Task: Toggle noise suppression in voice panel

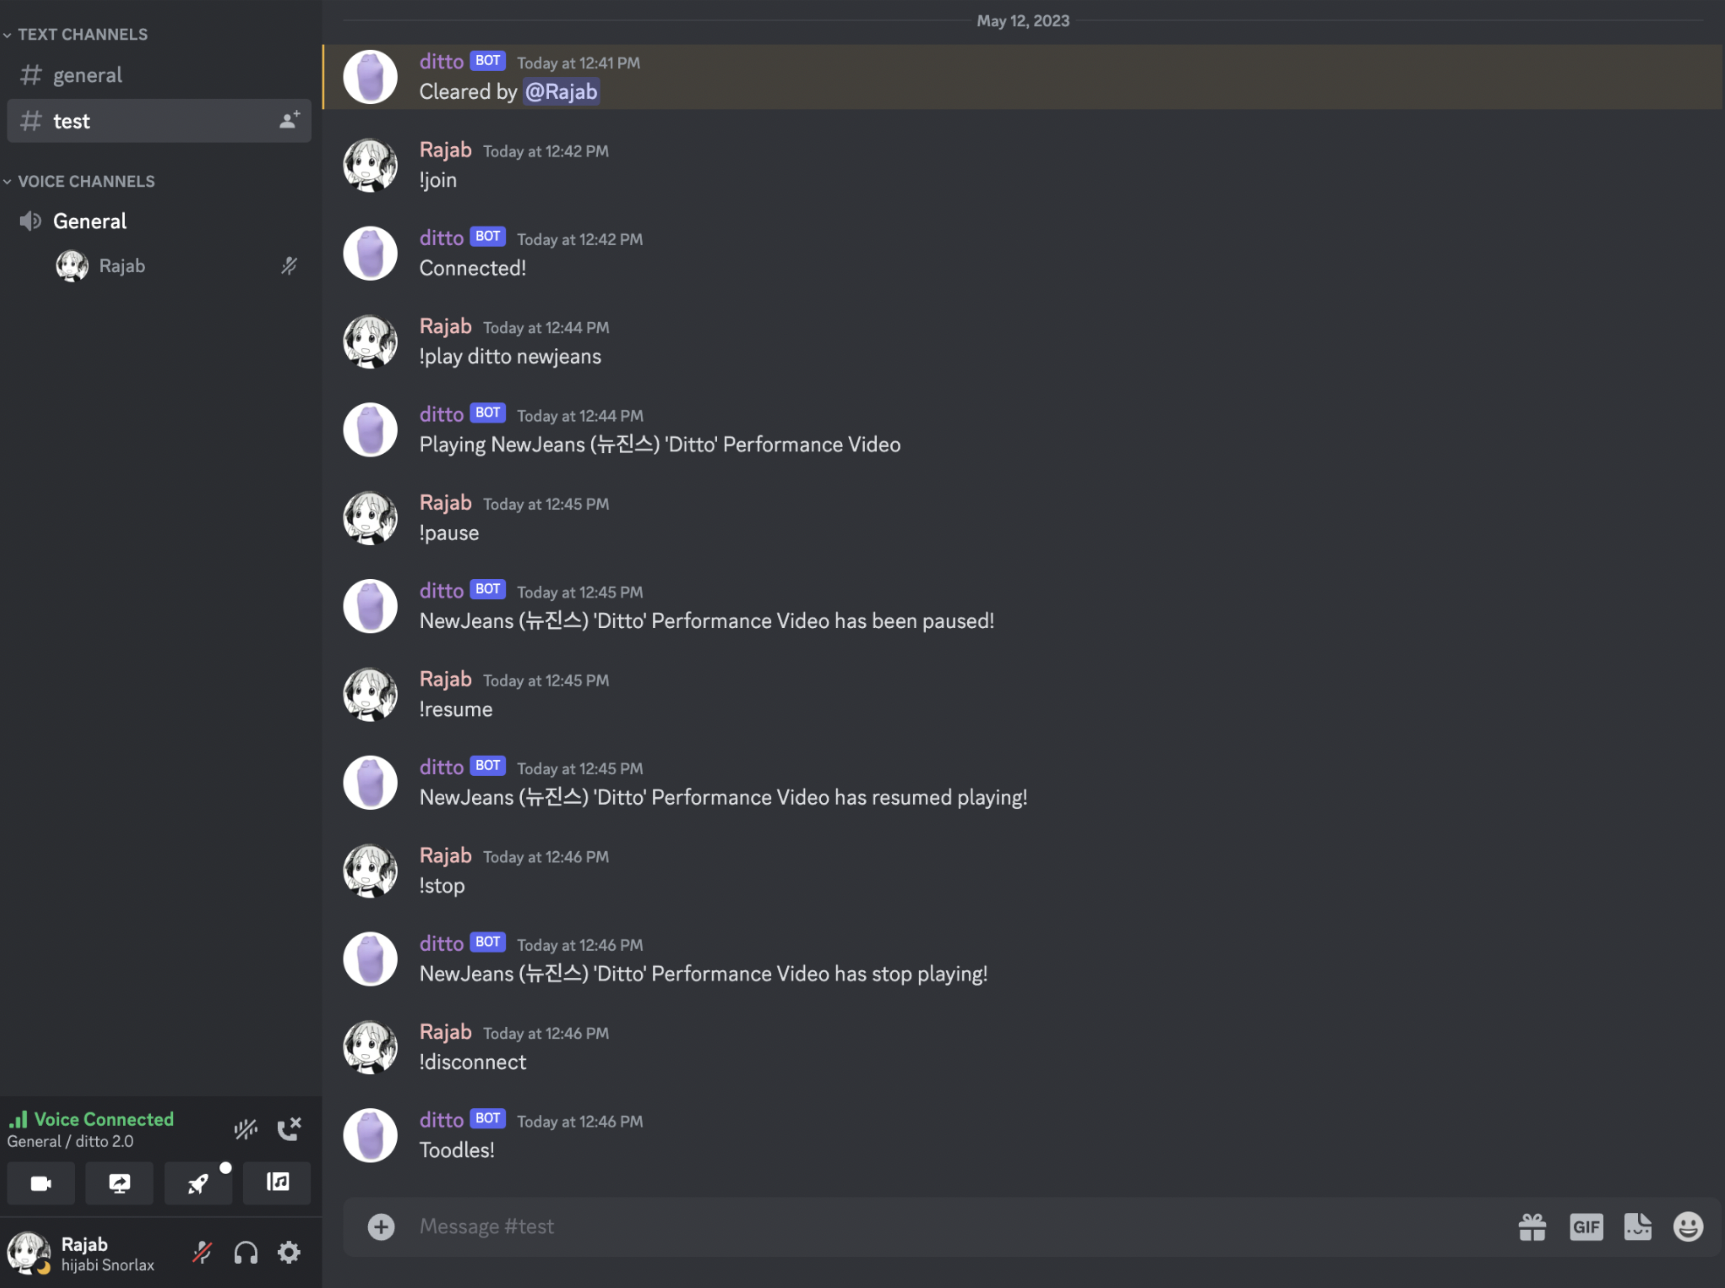Action: click(x=246, y=1129)
